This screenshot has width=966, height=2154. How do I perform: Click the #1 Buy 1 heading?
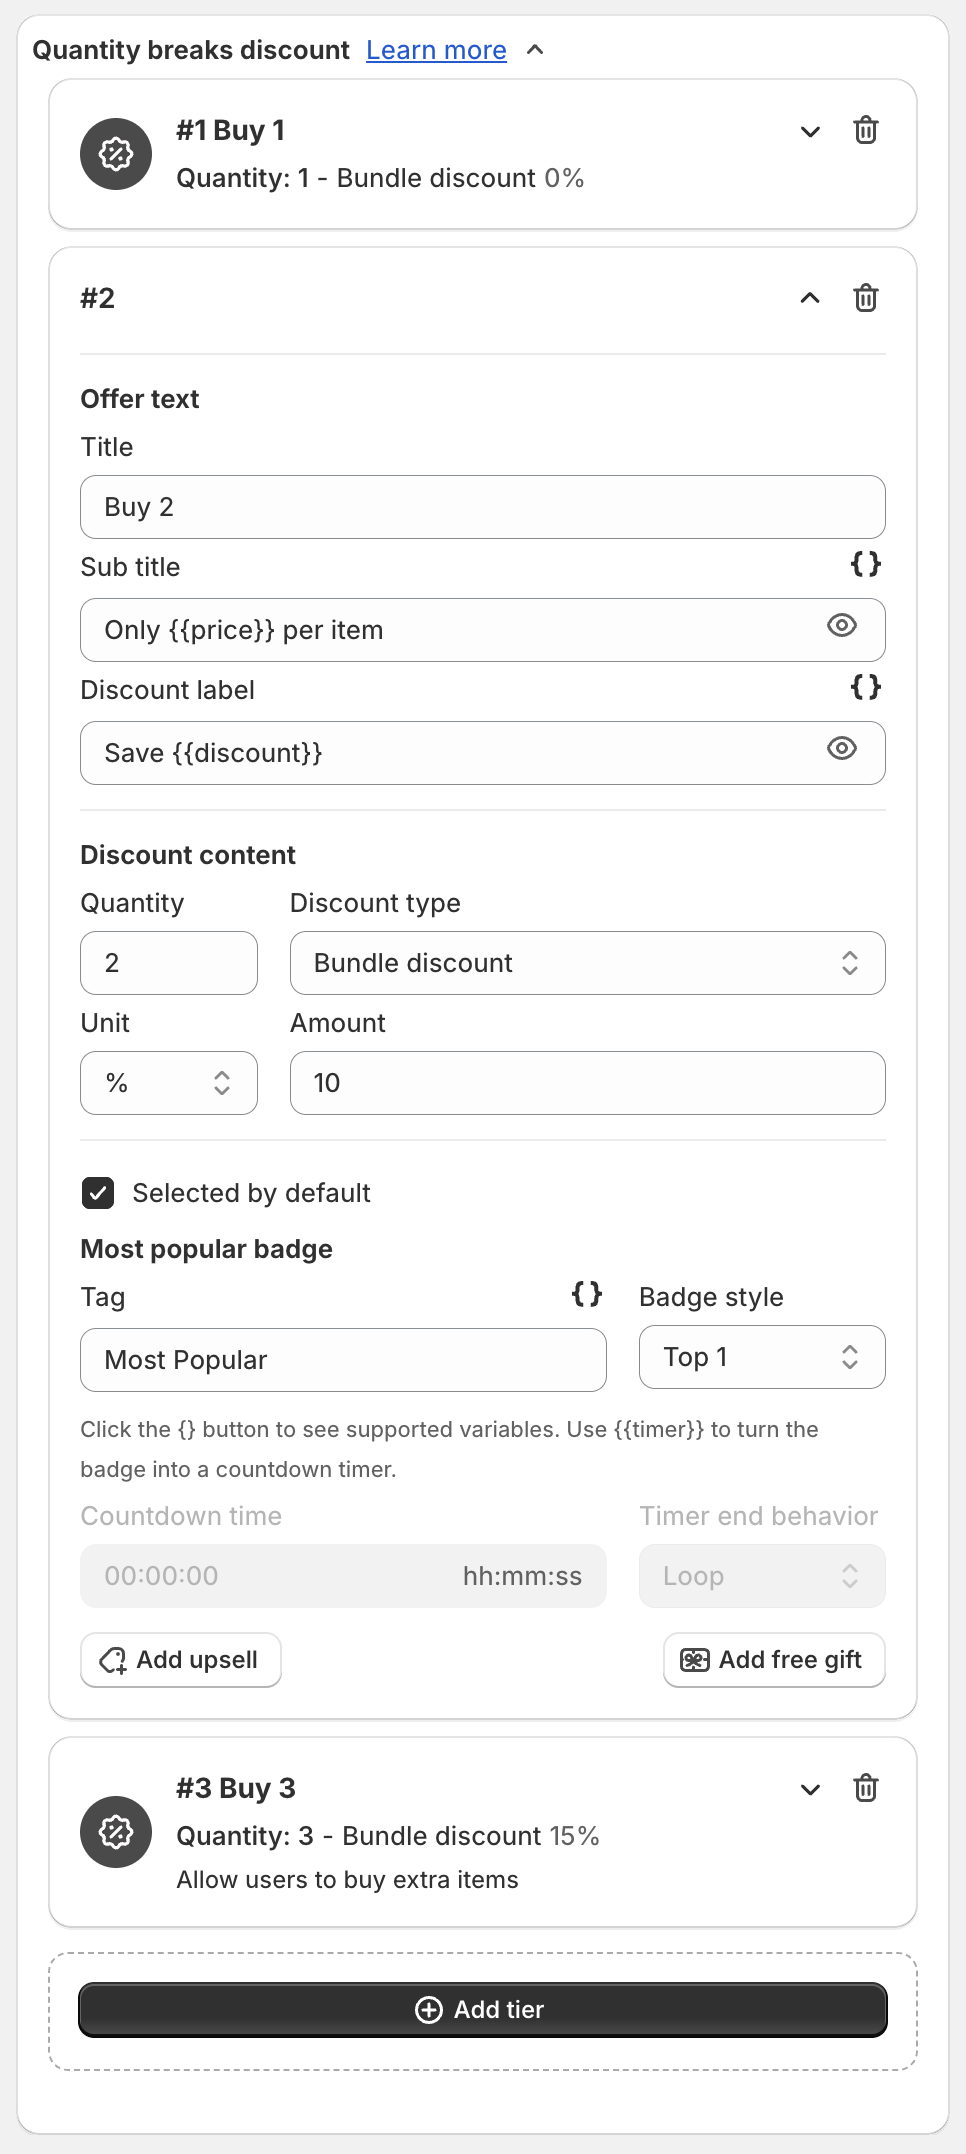coord(231,130)
